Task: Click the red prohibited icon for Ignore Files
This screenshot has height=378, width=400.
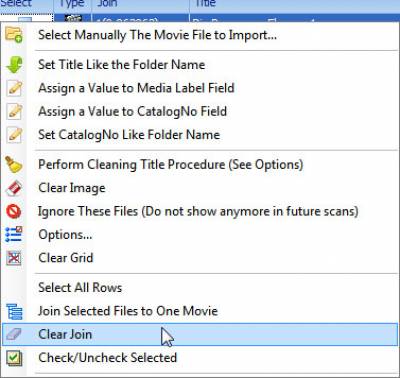Action: [x=14, y=211]
